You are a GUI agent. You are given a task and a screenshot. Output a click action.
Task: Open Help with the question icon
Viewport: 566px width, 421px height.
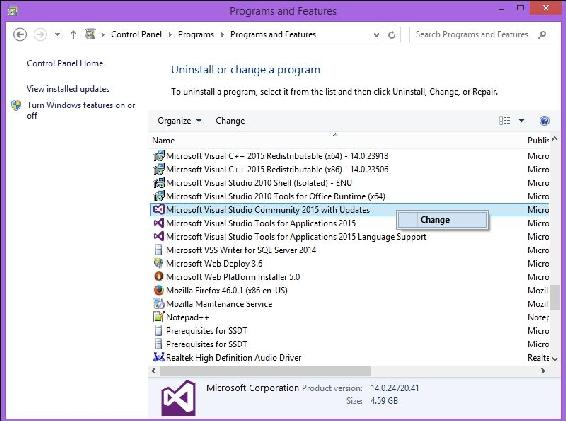coord(544,121)
